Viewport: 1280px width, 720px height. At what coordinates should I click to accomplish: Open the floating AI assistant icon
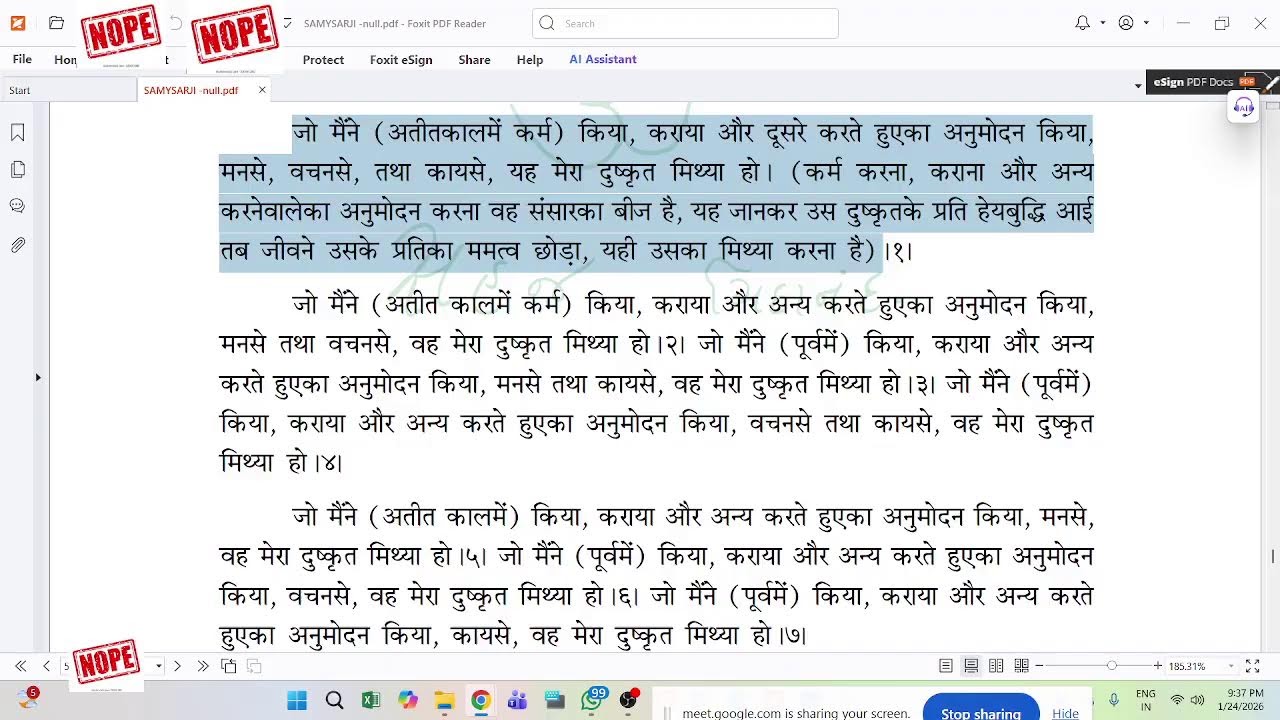point(1244,107)
